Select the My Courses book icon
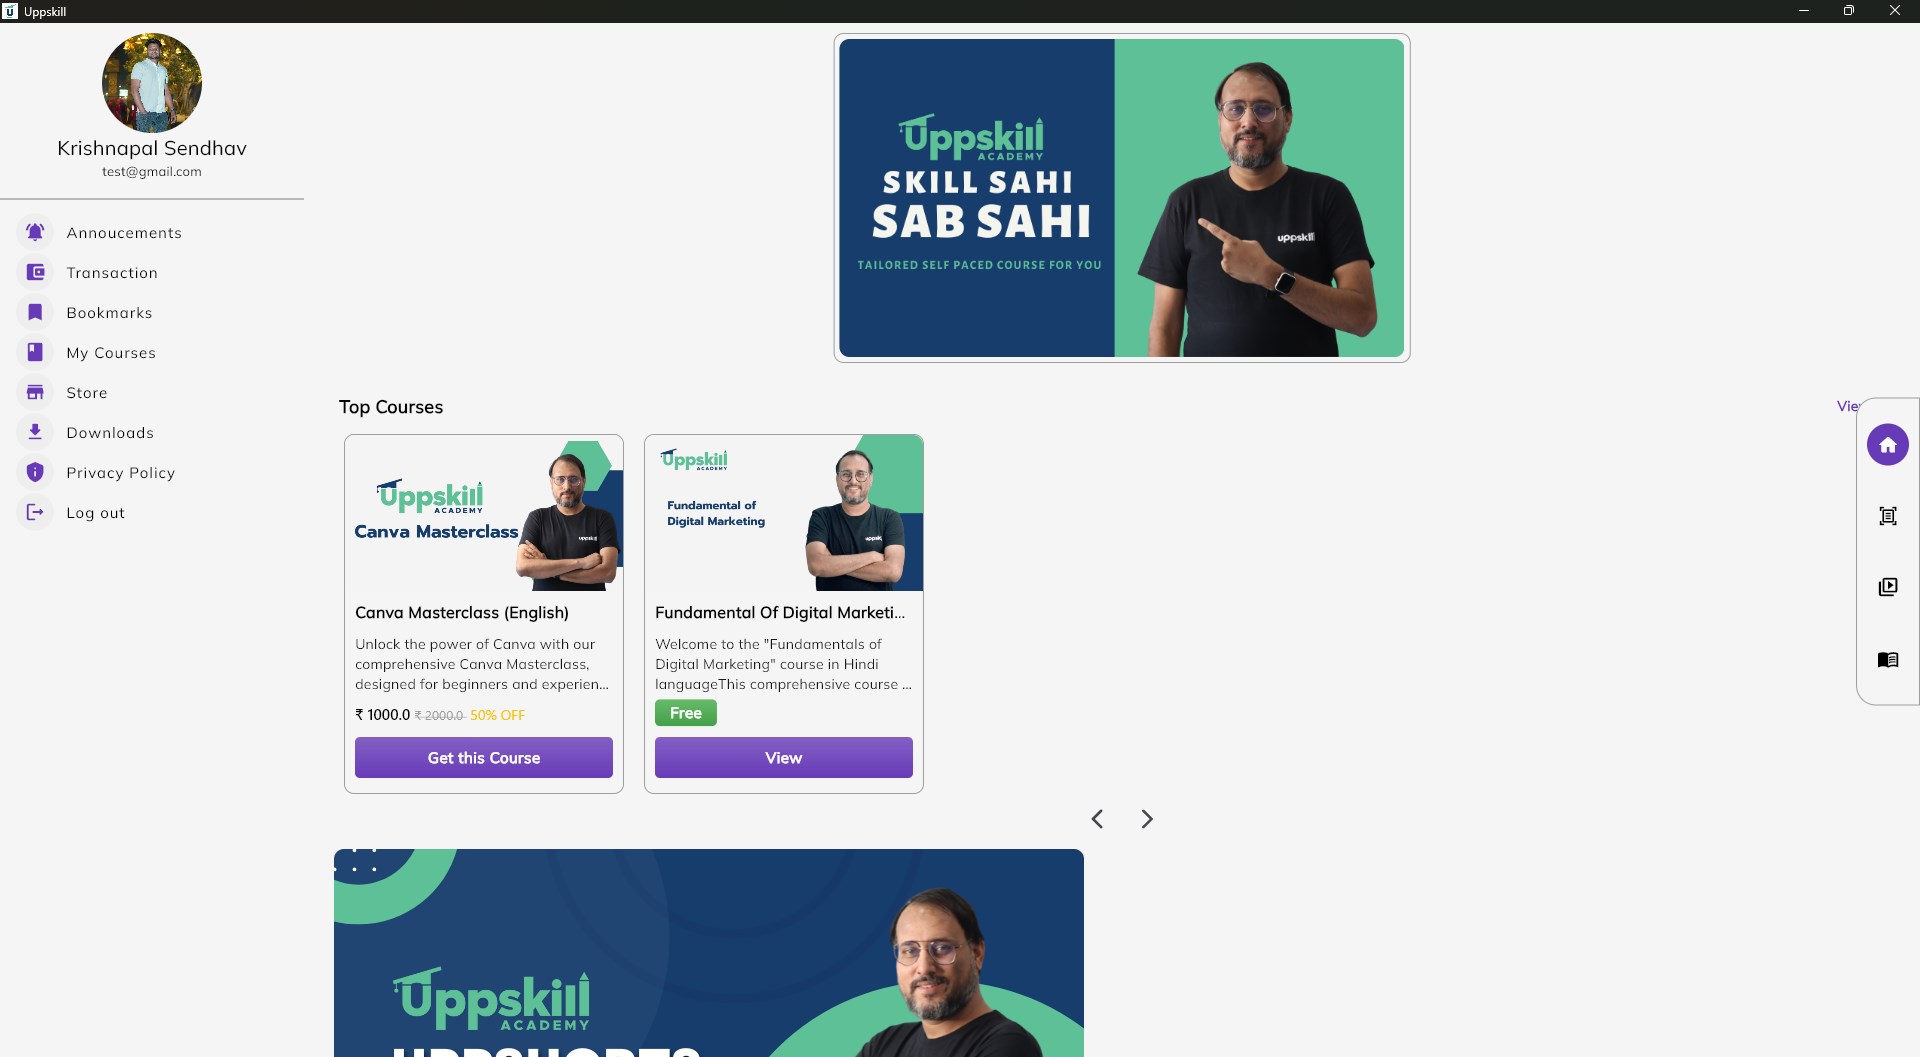Viewport: 1920px width, 1057px height. pyautogui.click(x=35, y=352)
